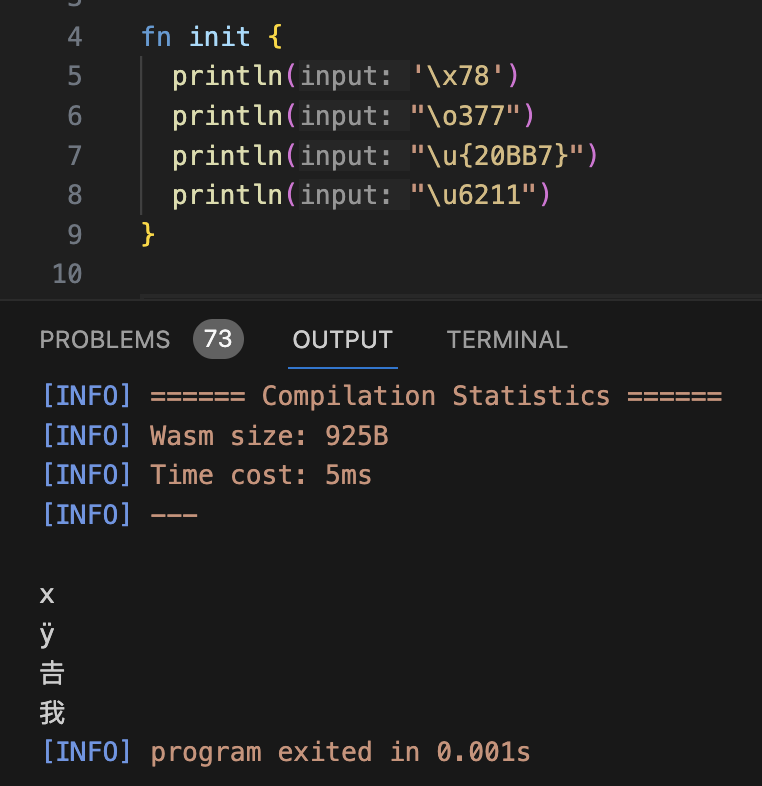Open the TERMINAL tab

pos(506,340)
